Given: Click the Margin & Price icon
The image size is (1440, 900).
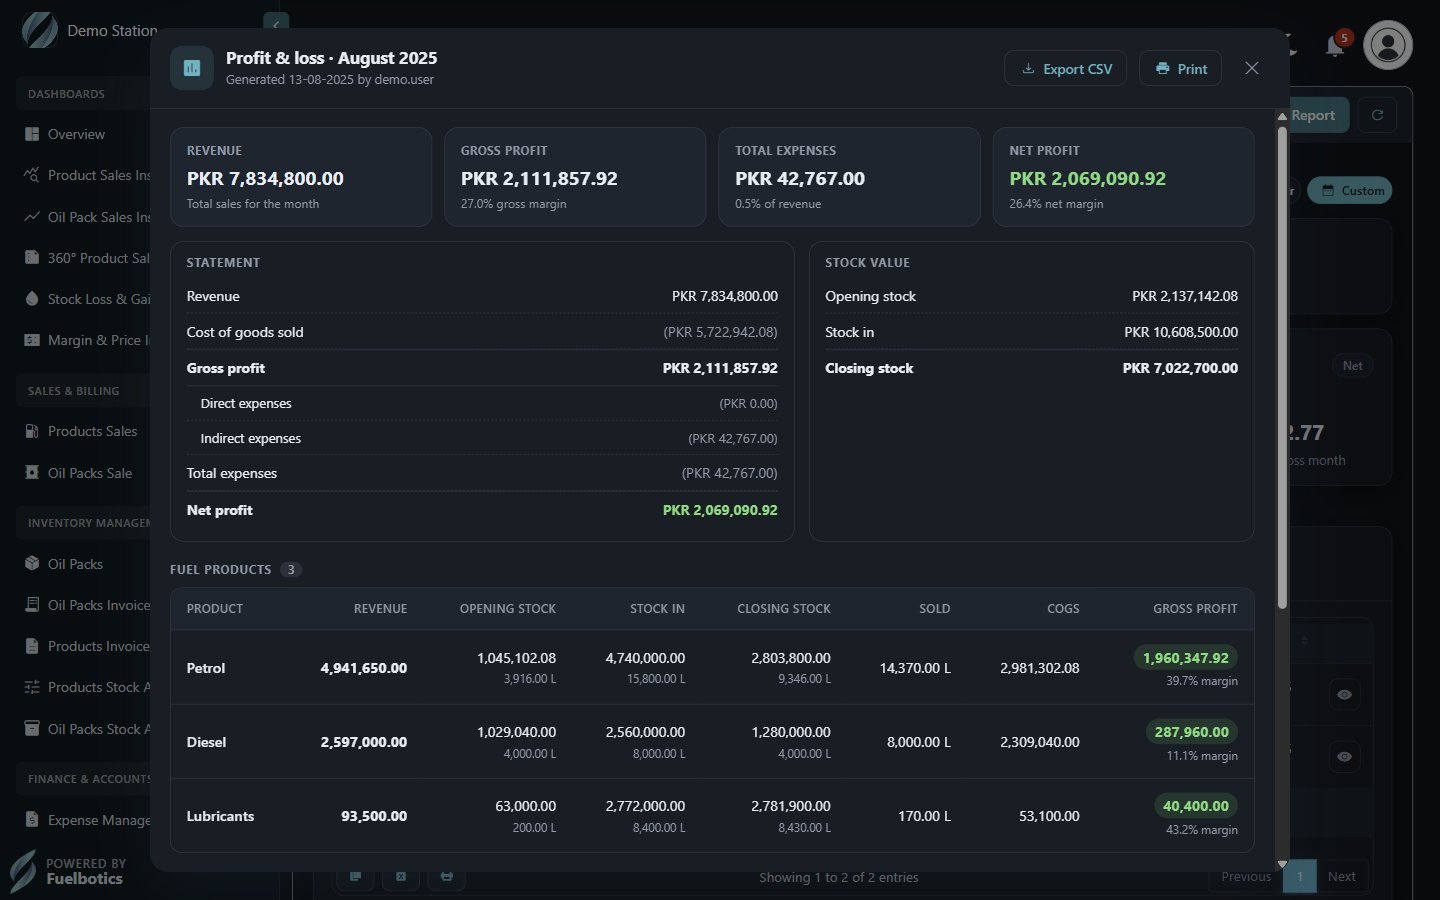Looking at the screenshot, I should point(32,340).
